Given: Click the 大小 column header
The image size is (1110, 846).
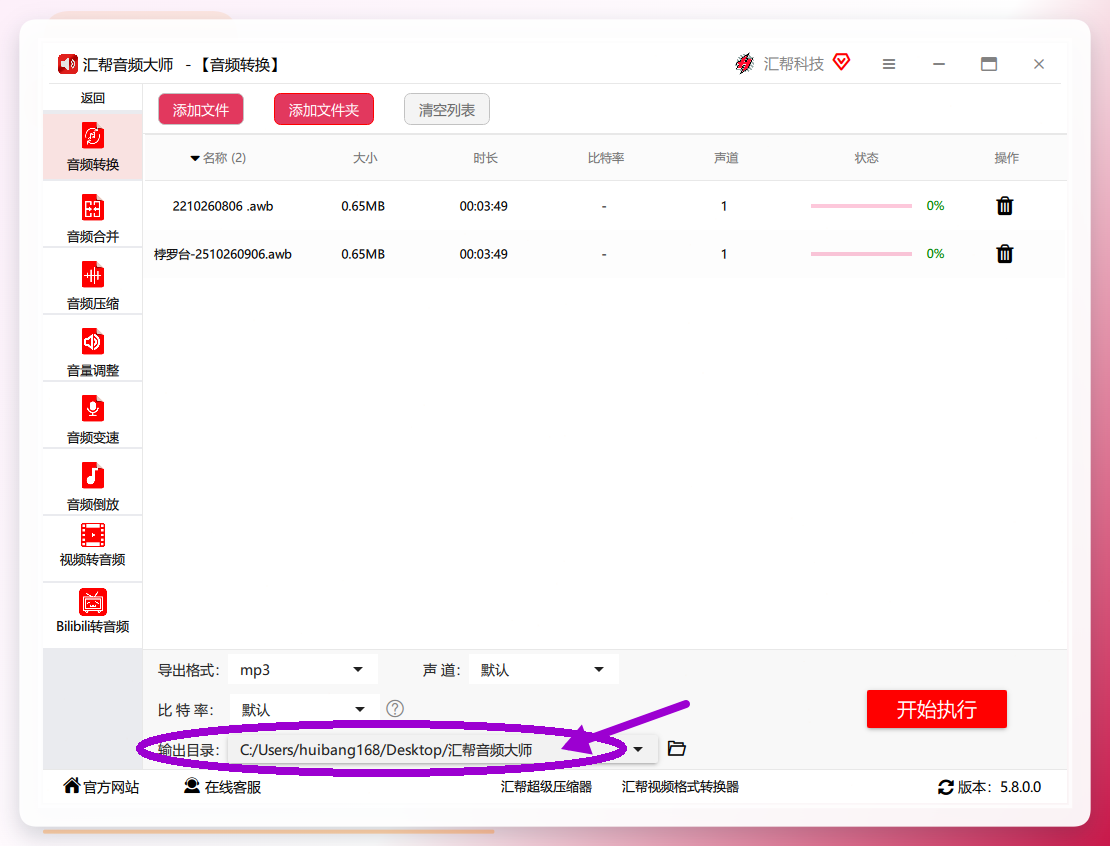Looking at the screenshot, I should 365,158.
